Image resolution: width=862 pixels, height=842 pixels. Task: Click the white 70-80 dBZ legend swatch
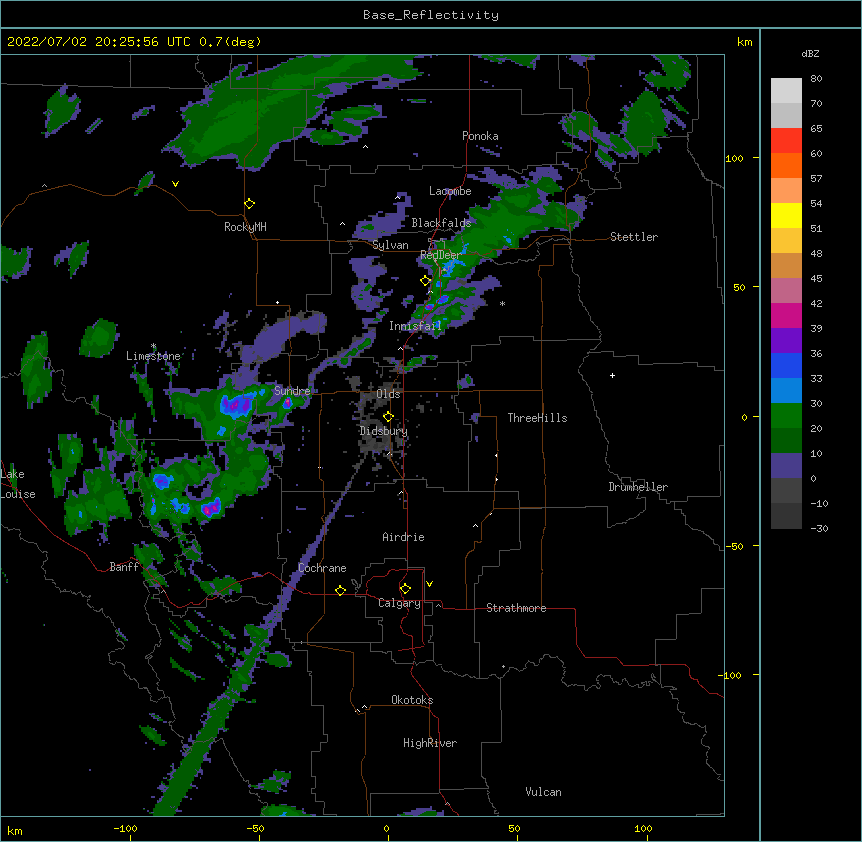pyautogui.click(x=786, y=90)
